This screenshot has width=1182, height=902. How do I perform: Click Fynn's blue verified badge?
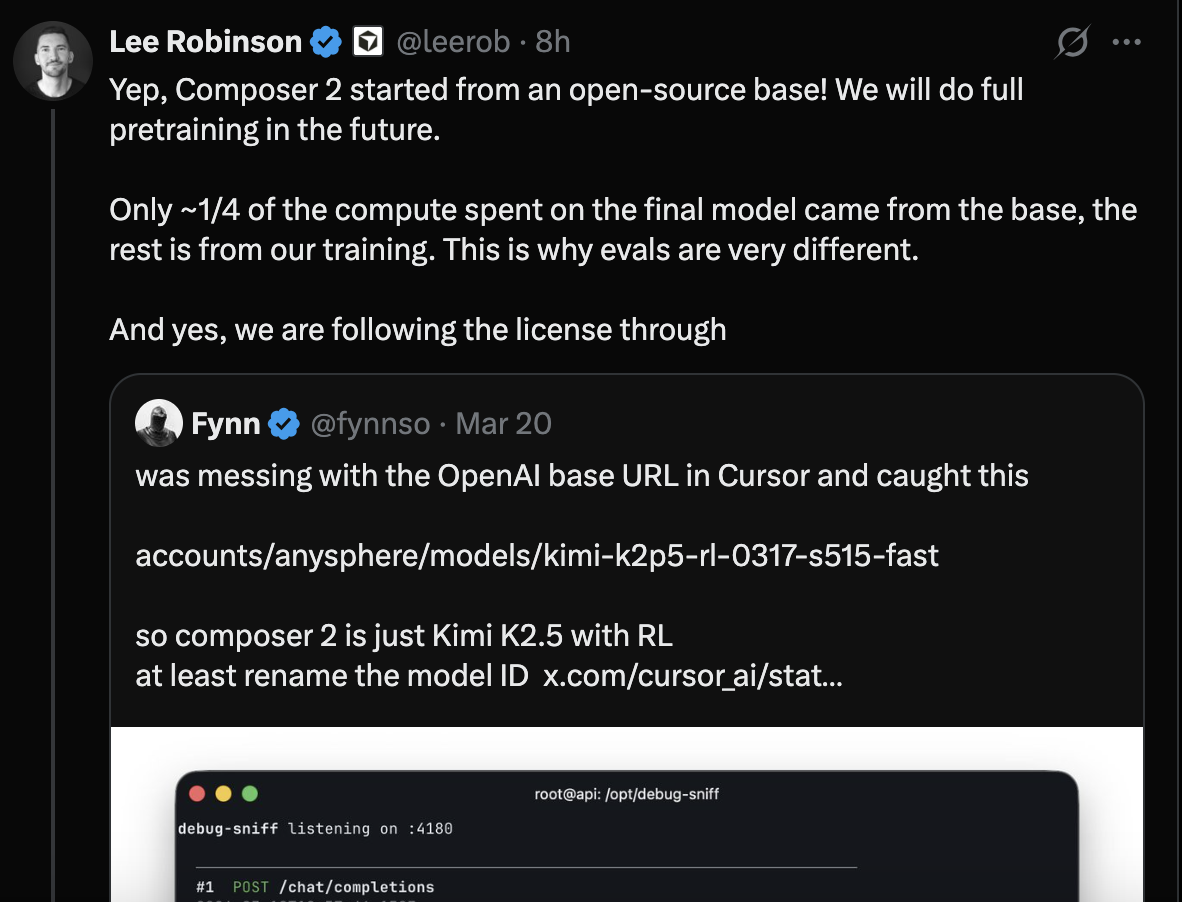pos(284,424)
